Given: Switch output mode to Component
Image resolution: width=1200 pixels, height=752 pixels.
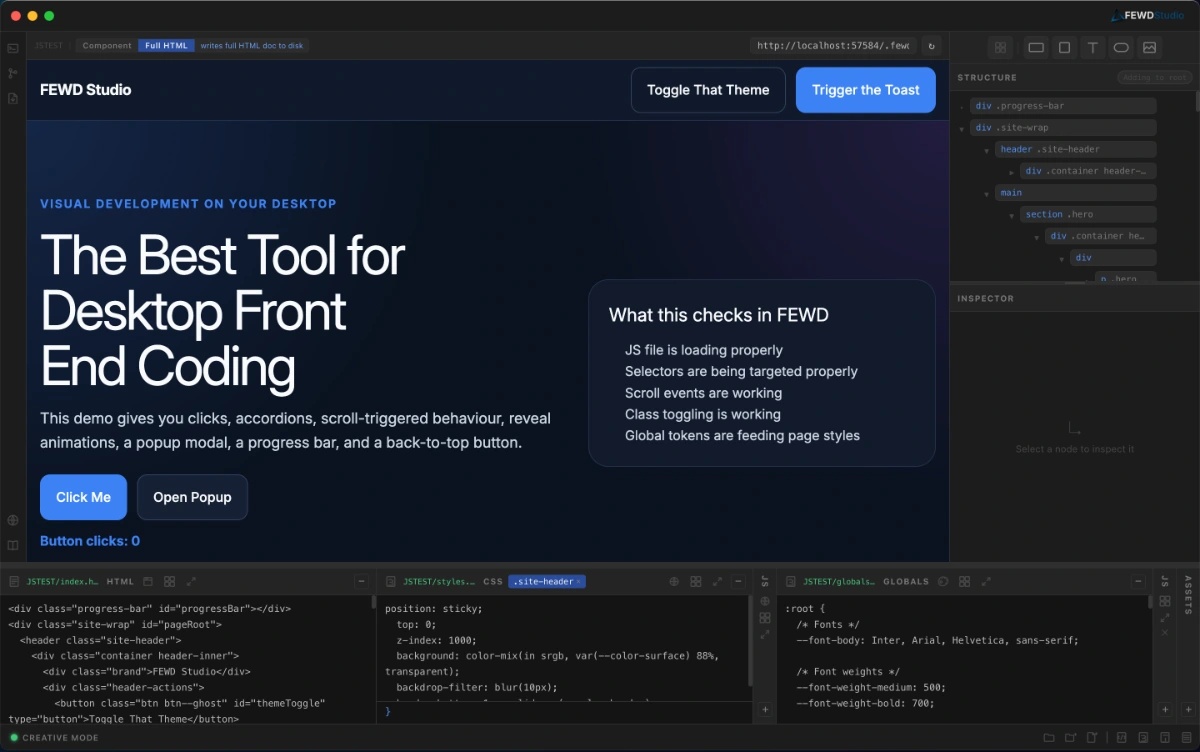Looking at the screenshot, I should pos(107,46).
